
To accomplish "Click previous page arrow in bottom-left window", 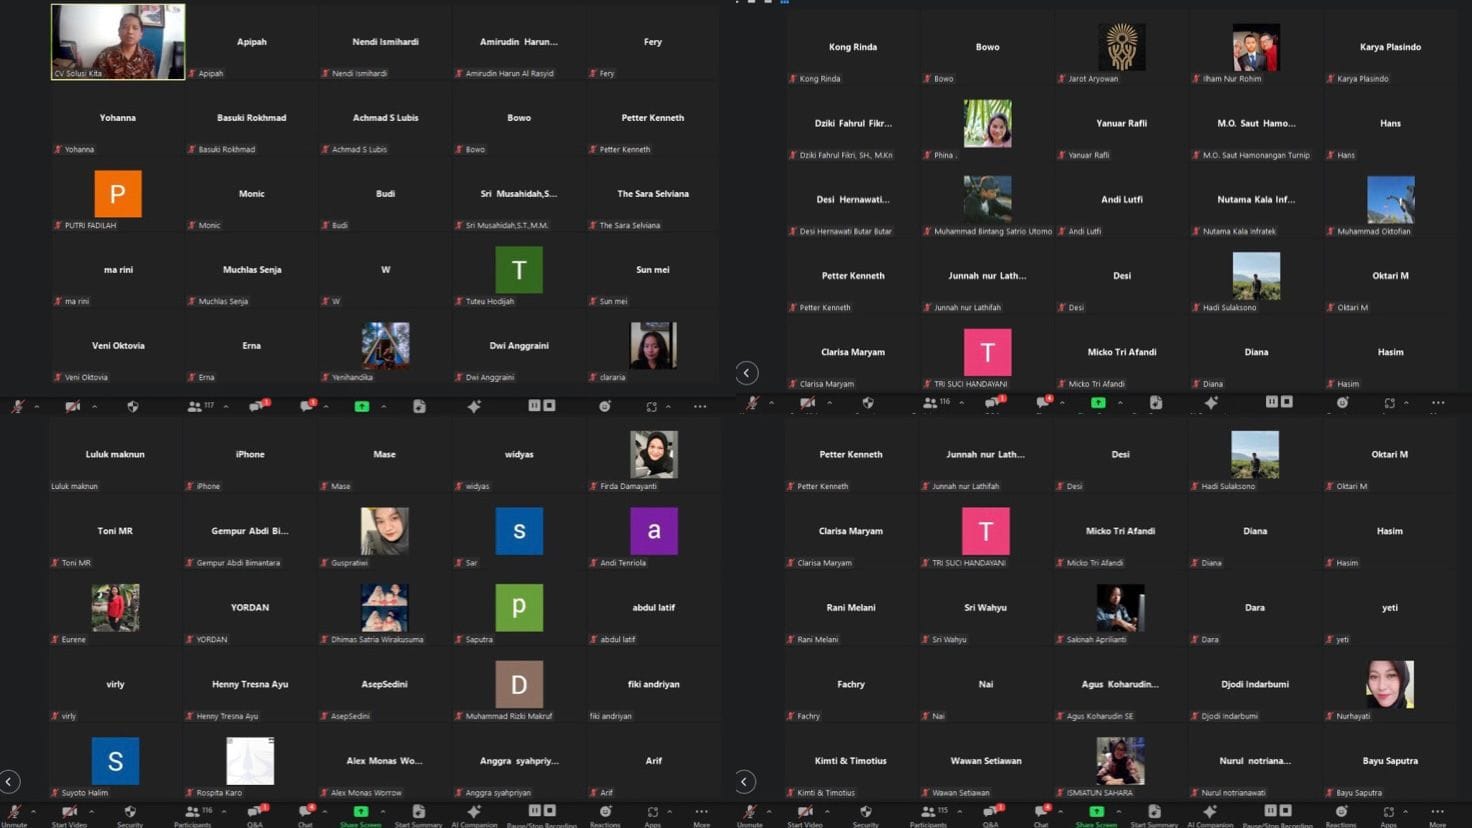I will 10,781.
